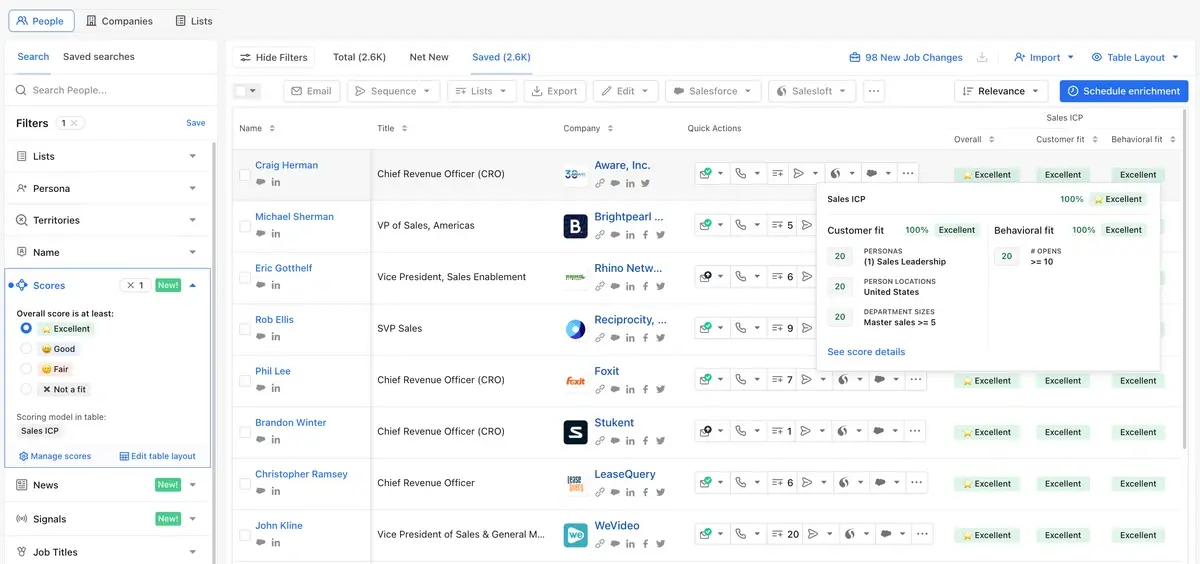Check the box next to Michael Sherman
Screen dimensions: 1200x564
tap(245, 226)
